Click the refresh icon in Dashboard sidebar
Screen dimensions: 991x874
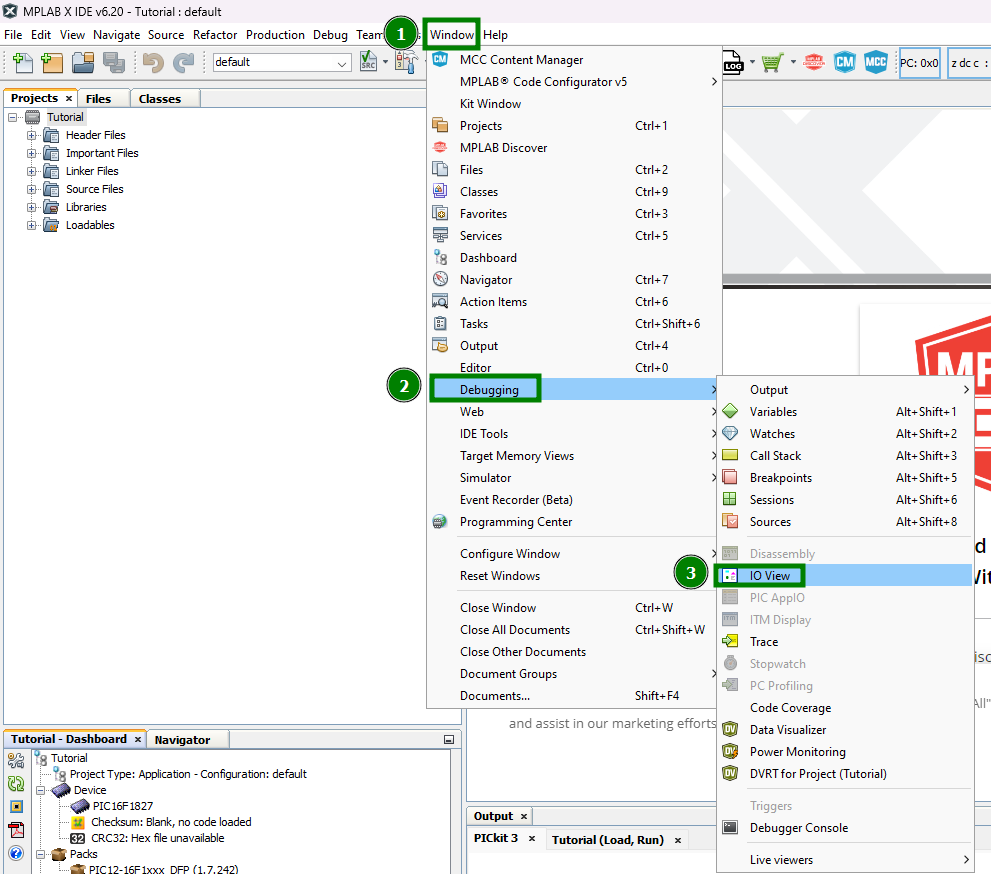click(x=16, y=784)
